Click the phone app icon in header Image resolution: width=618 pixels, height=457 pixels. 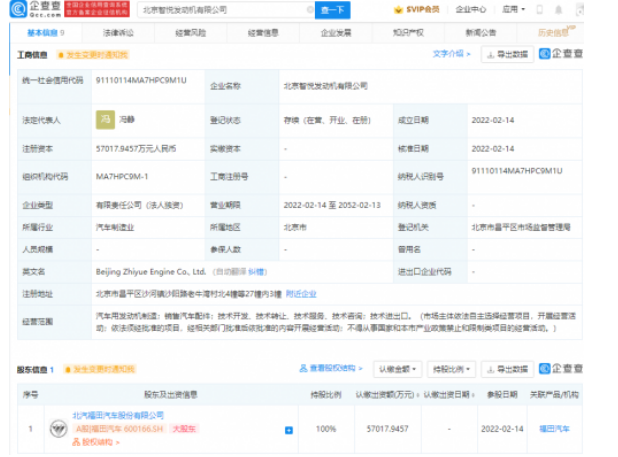coord(540,9)
